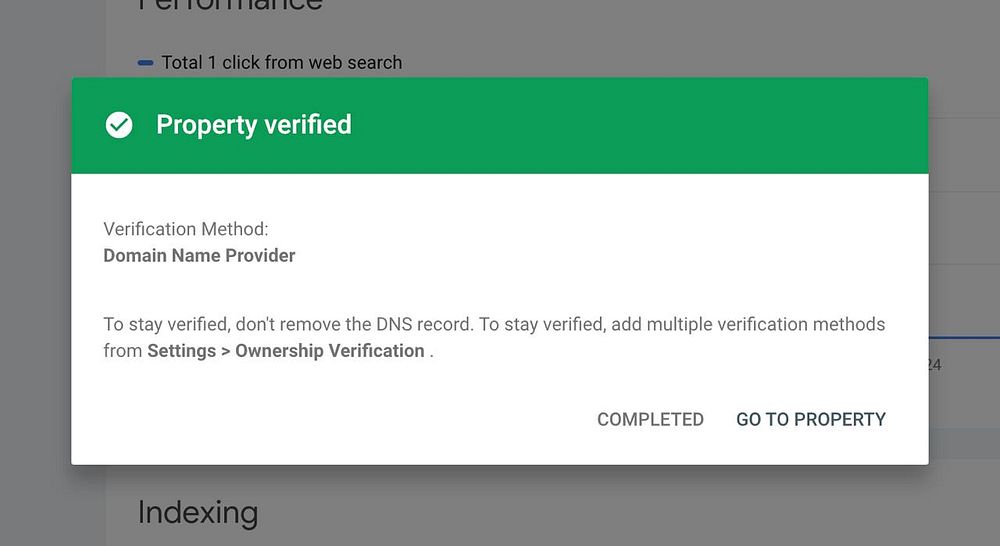Click the Performance heading behind the dialog

coord(230,5)
